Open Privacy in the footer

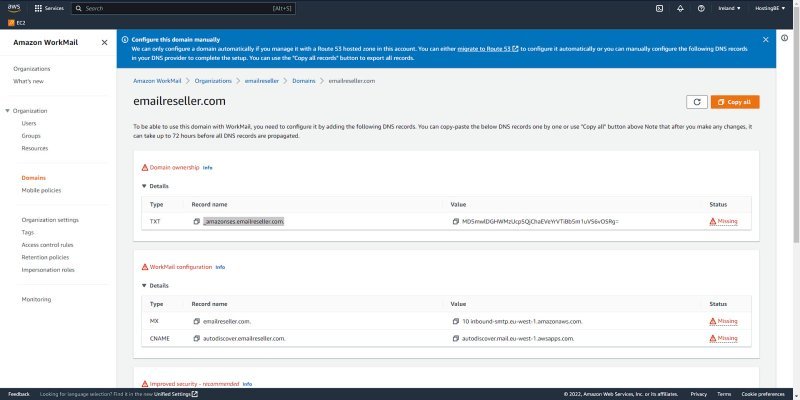pos(698,394)
